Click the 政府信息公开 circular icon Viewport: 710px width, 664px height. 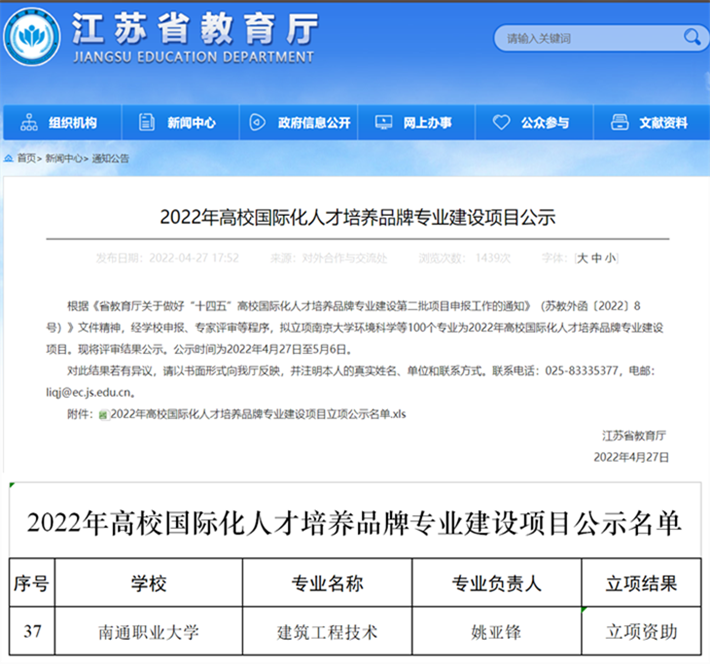click(x=257, y=122)
